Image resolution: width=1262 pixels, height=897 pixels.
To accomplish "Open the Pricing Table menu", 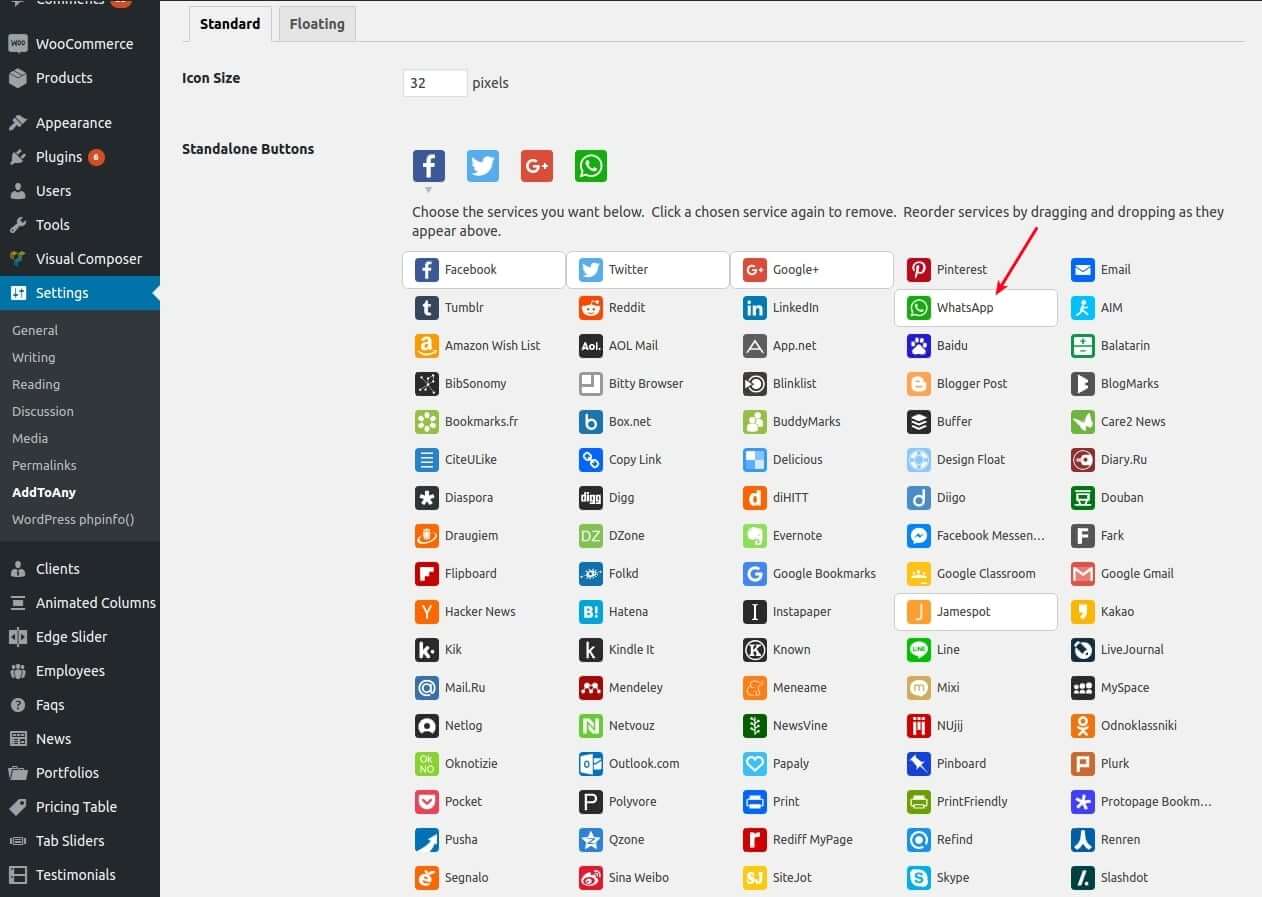I will pyautogui.click(x=80, y=807).
